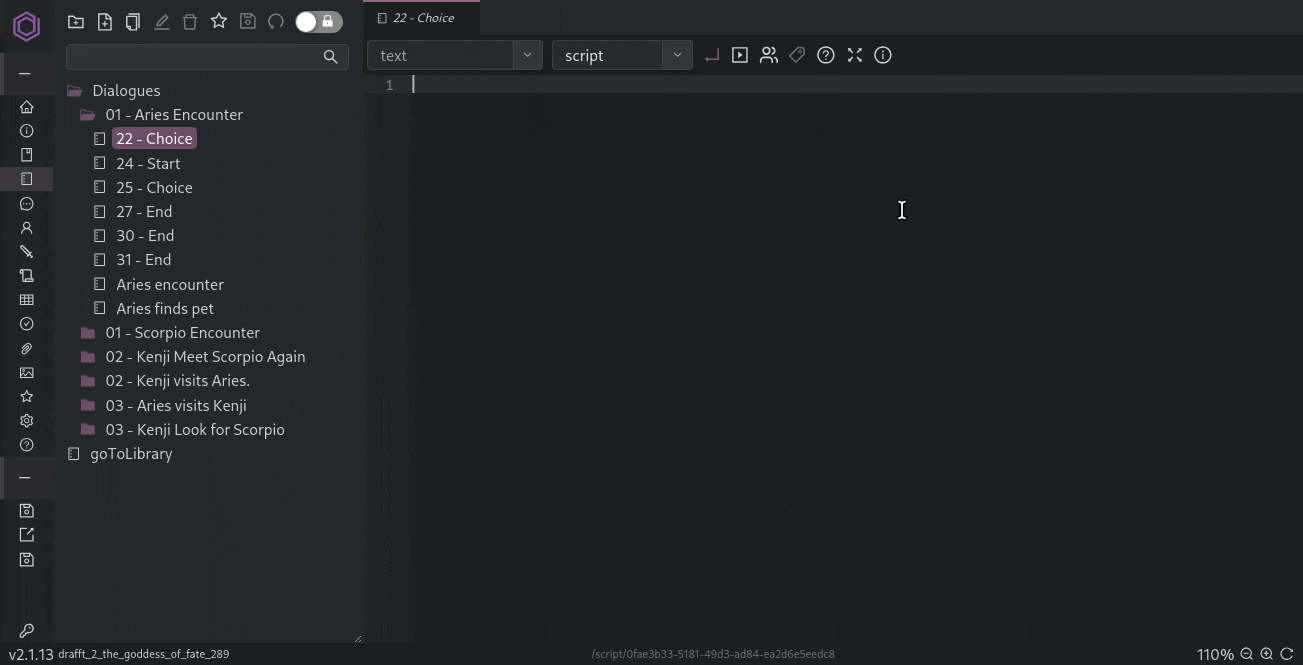Viewport: 1303px width, 665px height.
Task: Click the favorite star icon in toolbar
Action: click(x=219, y=22)
